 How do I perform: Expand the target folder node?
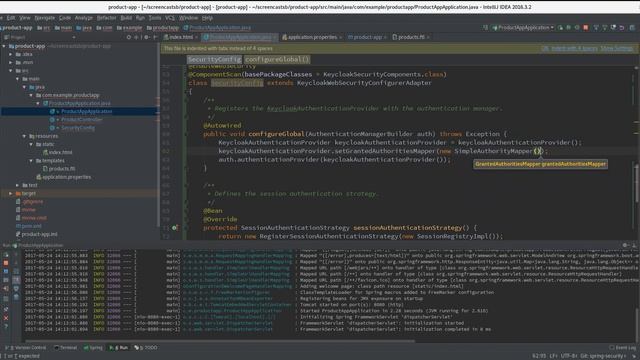(x=11, y=193)
